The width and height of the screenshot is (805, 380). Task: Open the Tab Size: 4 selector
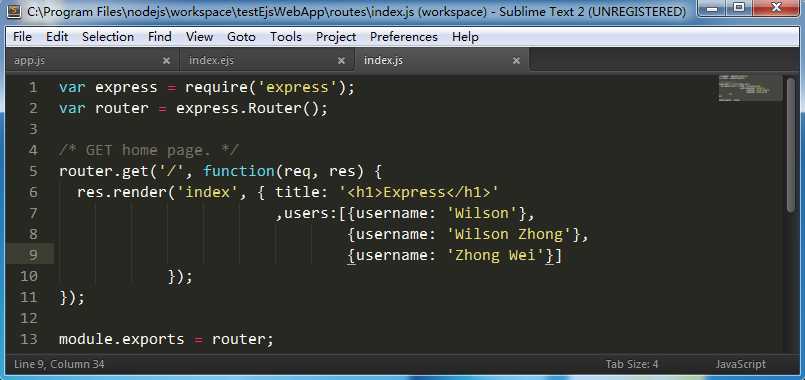(x=631, y=365)
